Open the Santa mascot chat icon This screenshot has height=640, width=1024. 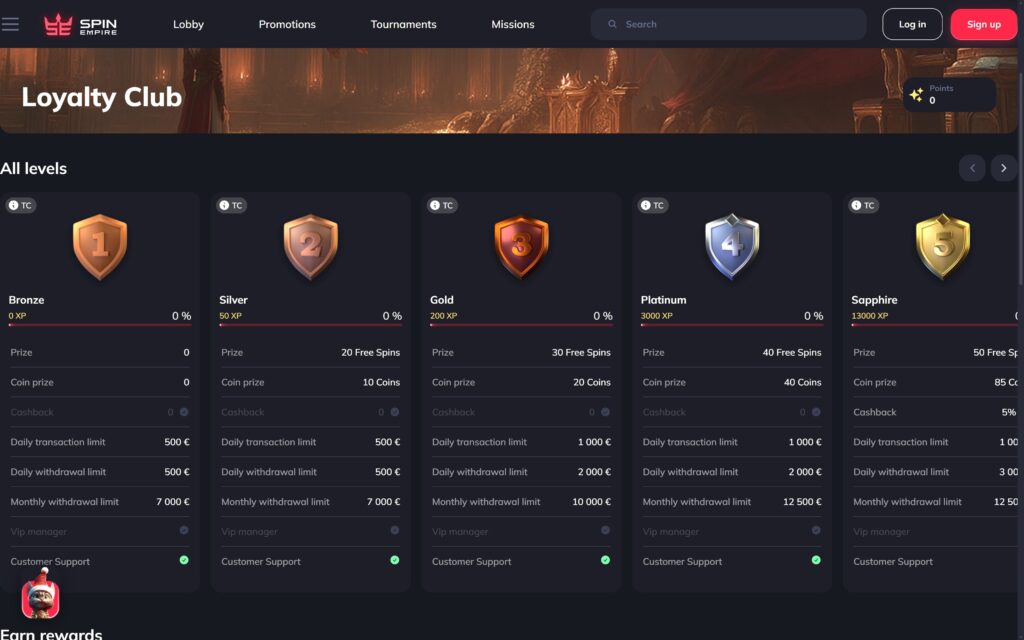click(40, 597)
